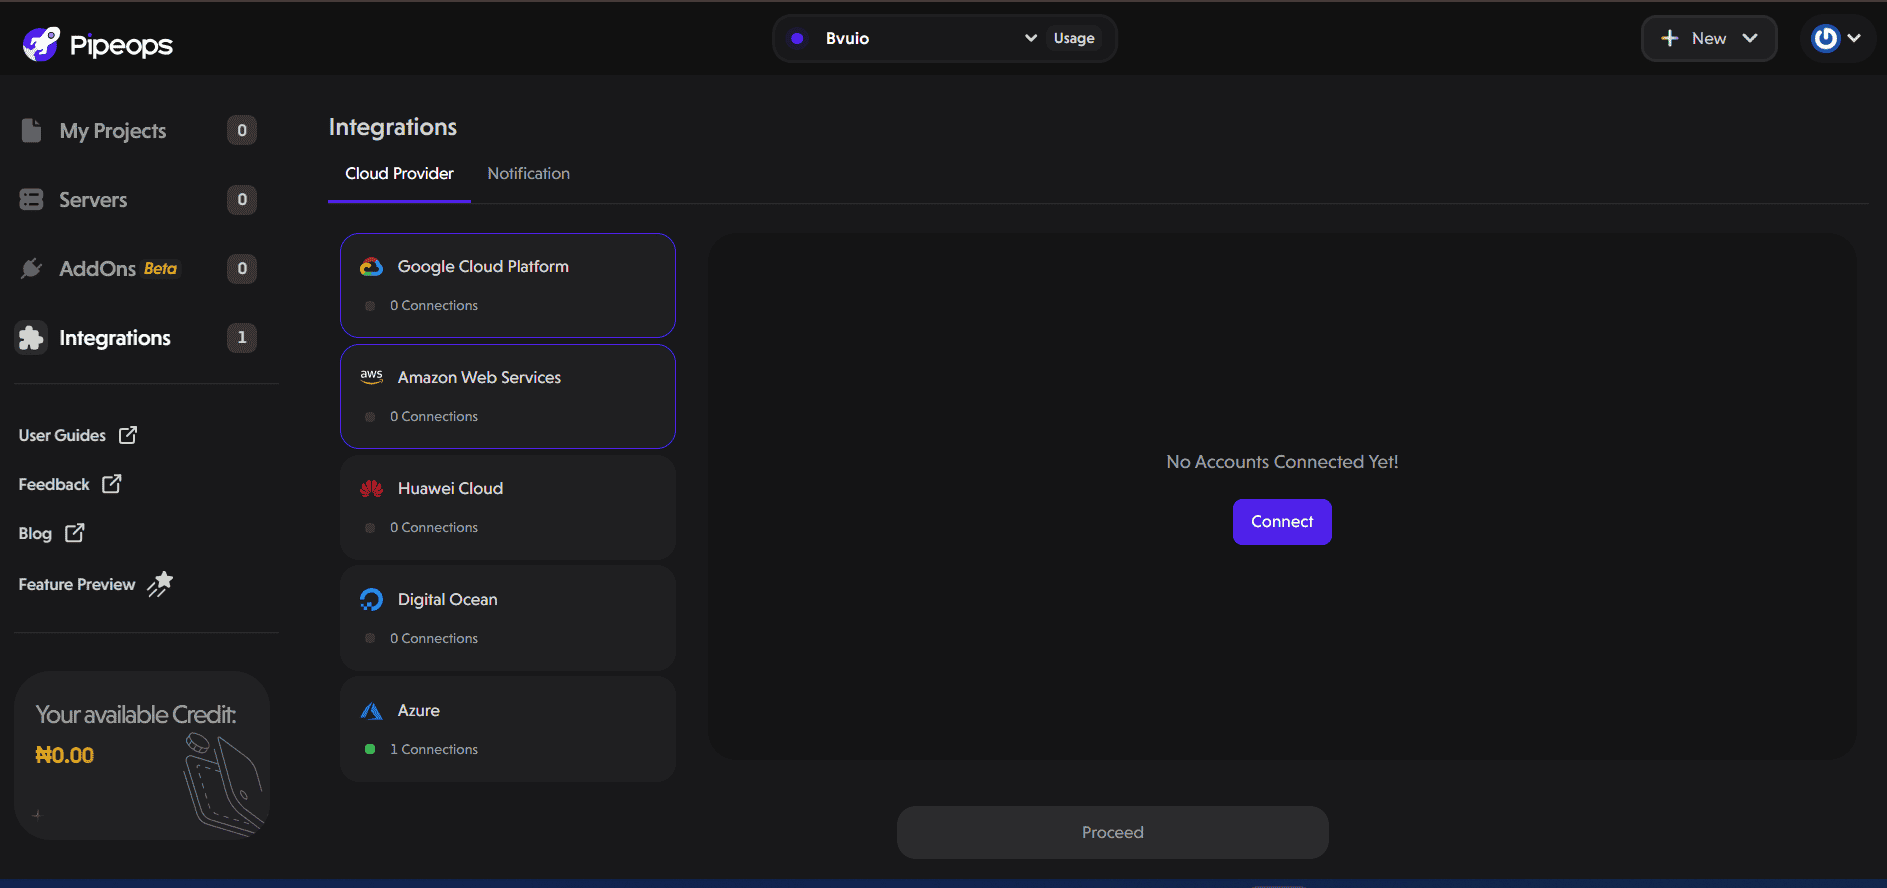Click the New button label
The width and height of the screenshot is (1887, 888).
1709,38
